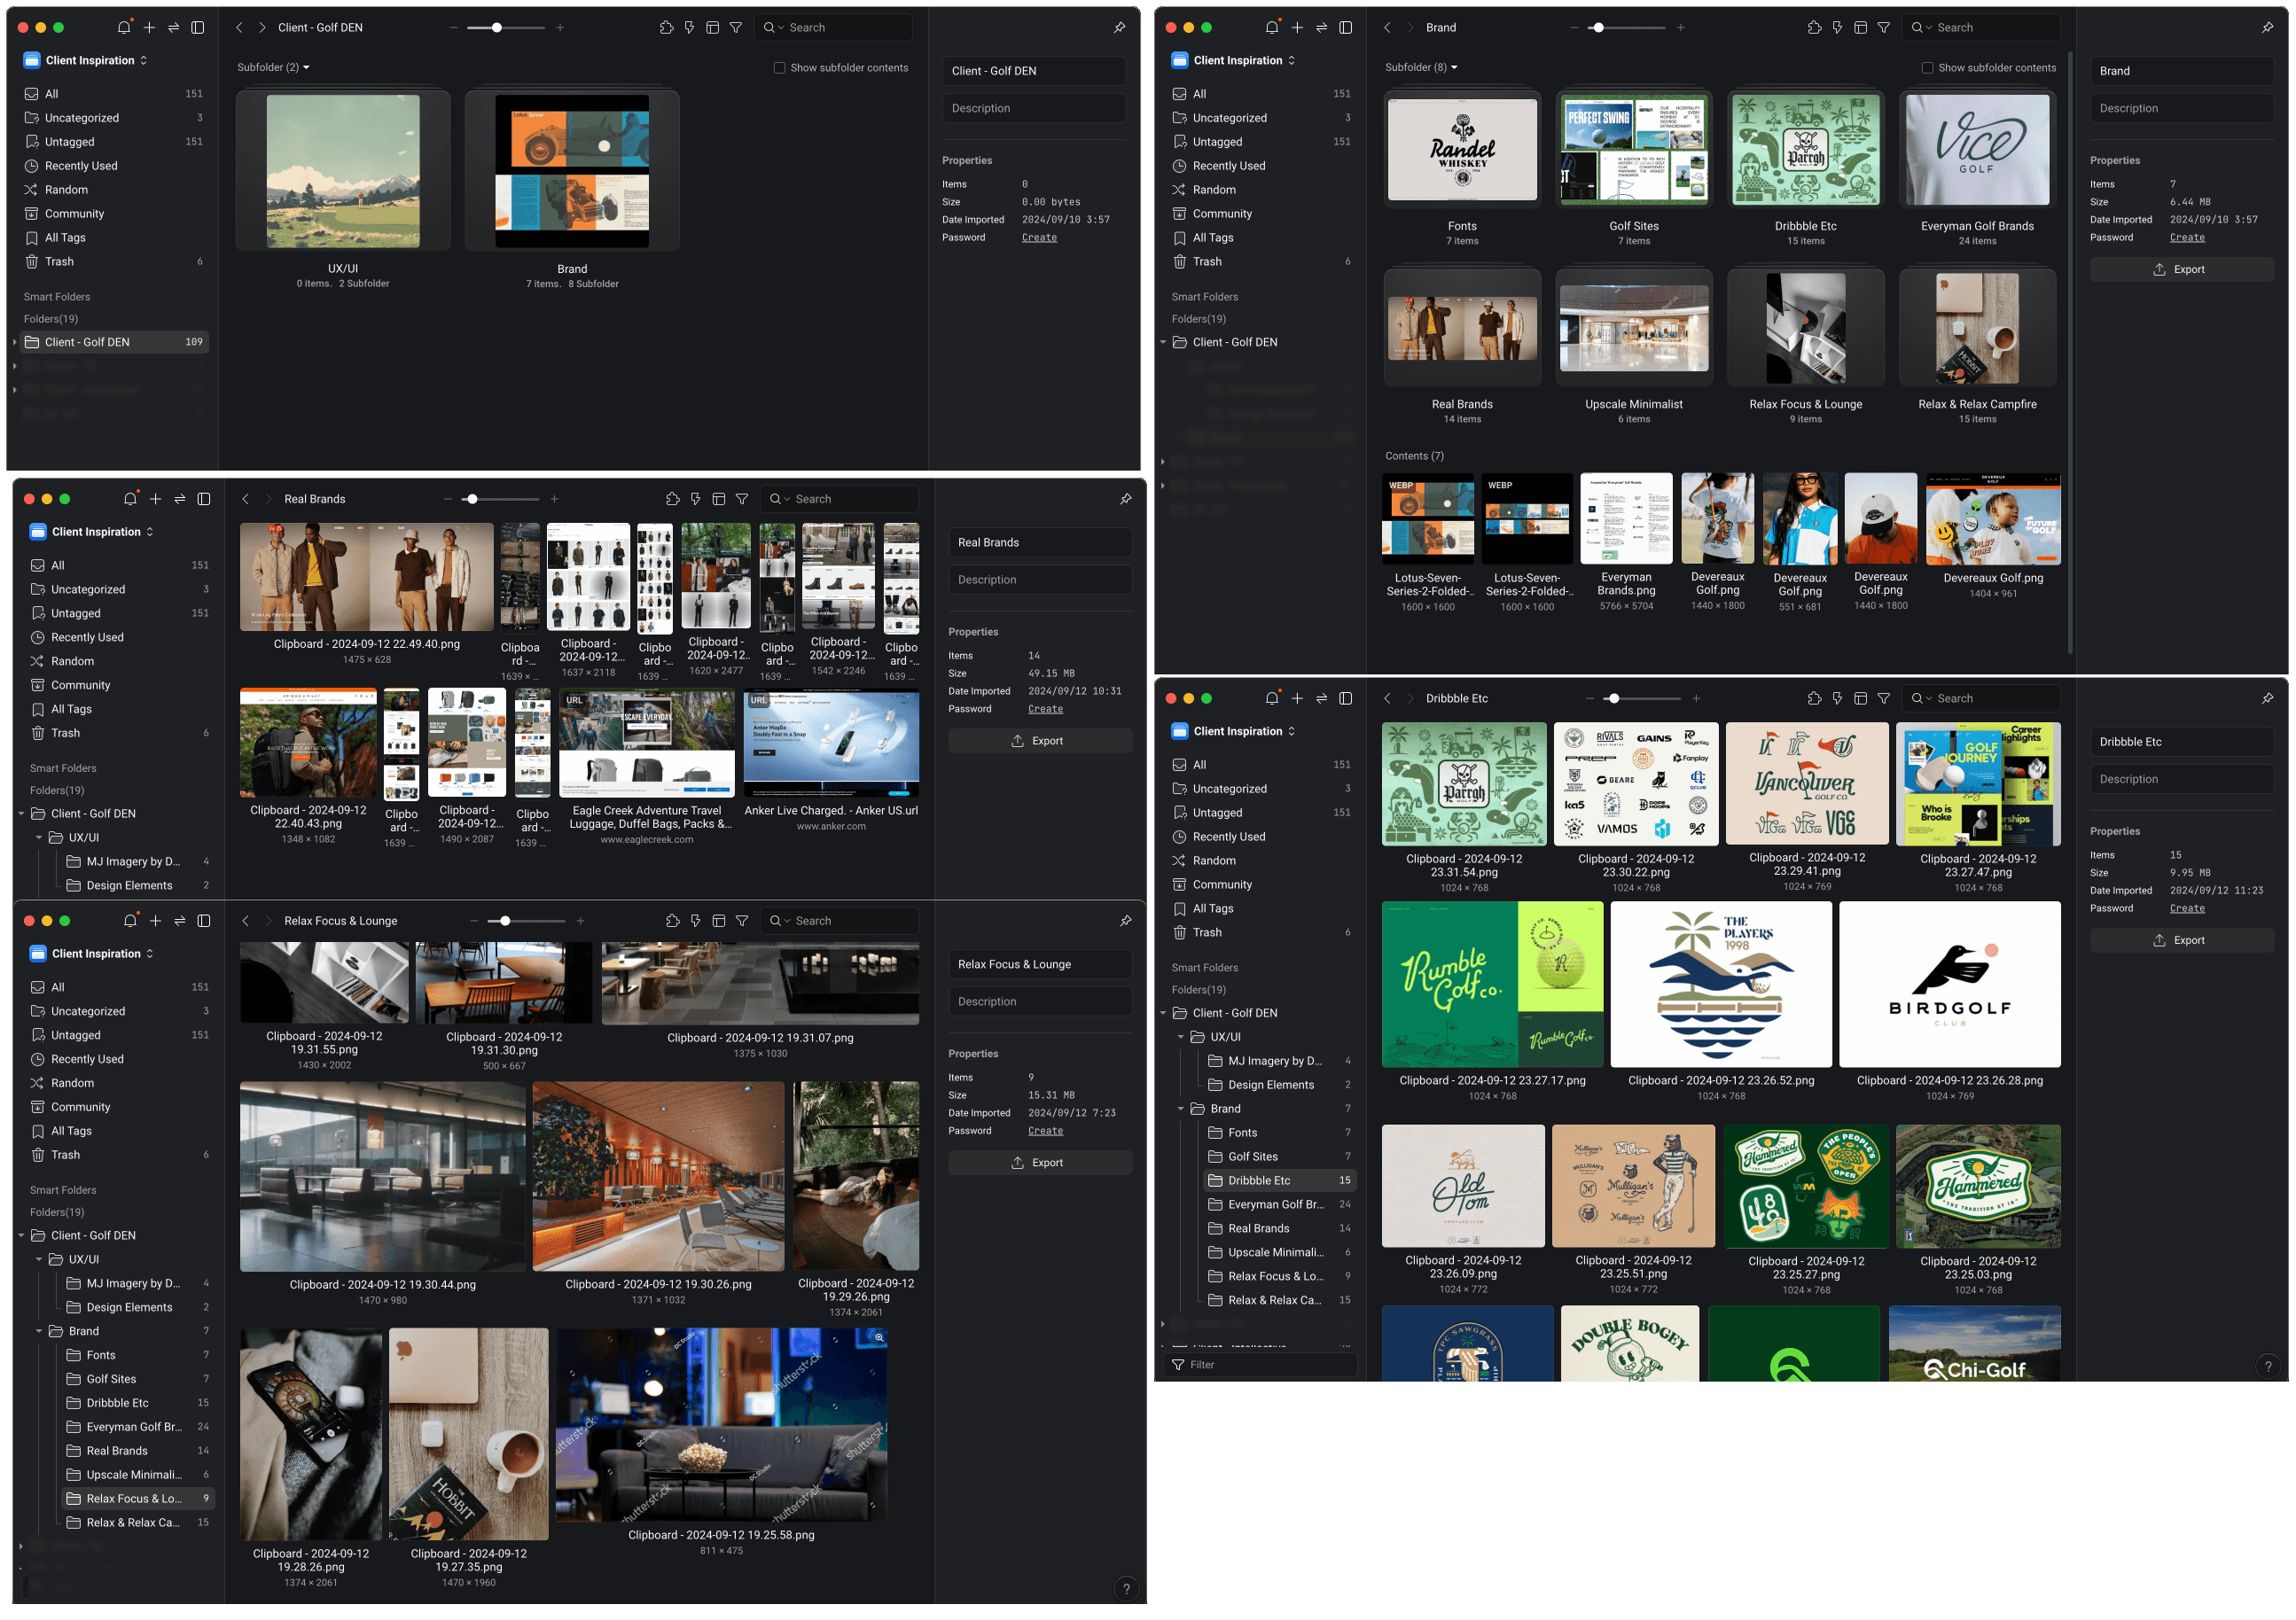Click the lightning action icon in Brand window
This screenshot has height=1620, width=2296.
tap(1837, 27)
